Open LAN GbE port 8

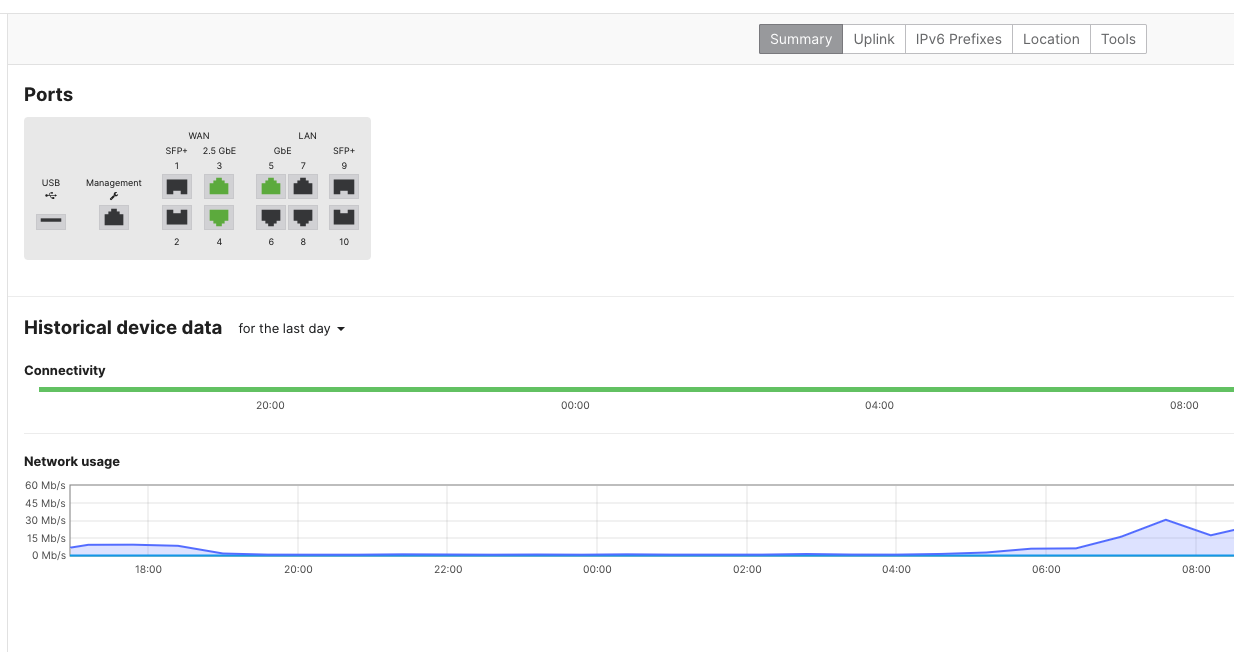click(x=303, y=217)
